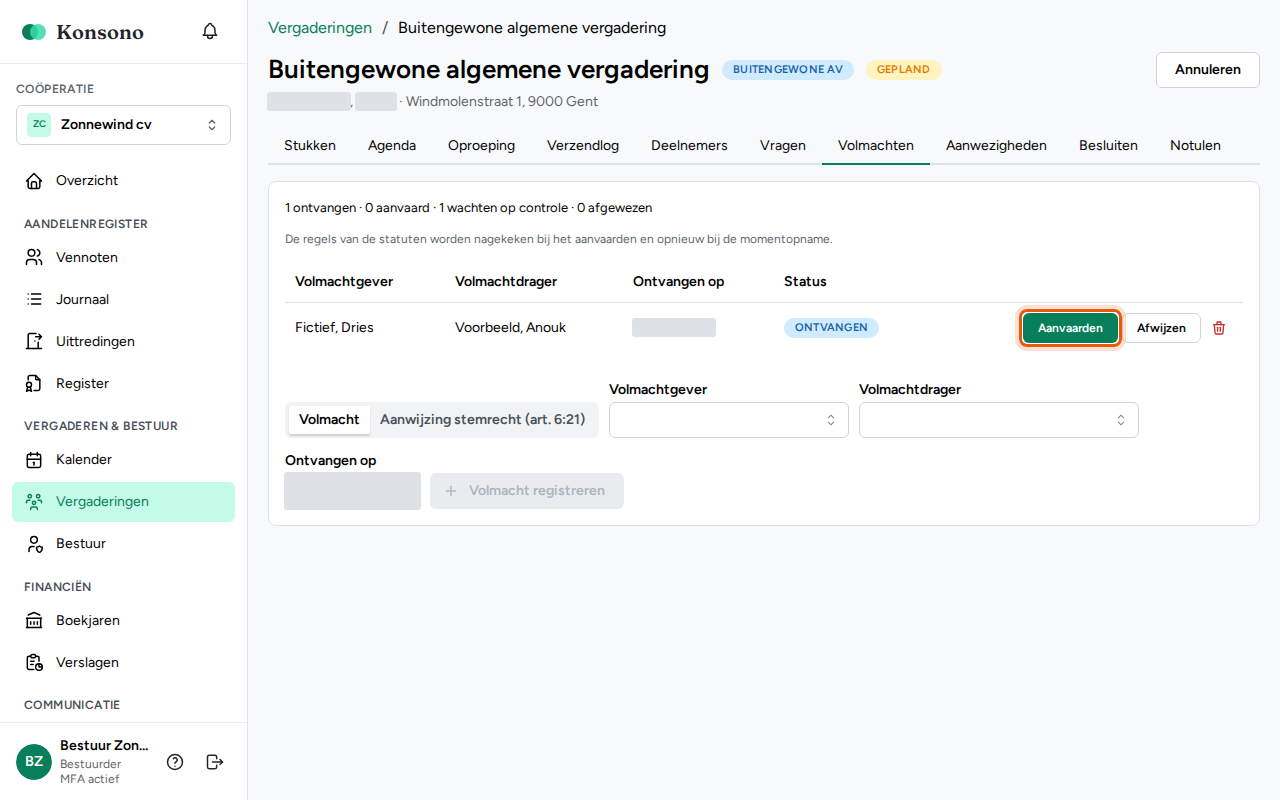
Task: Delete the Fictief, Dries proxy with trash icon
Action: (x=1219, y=328)
